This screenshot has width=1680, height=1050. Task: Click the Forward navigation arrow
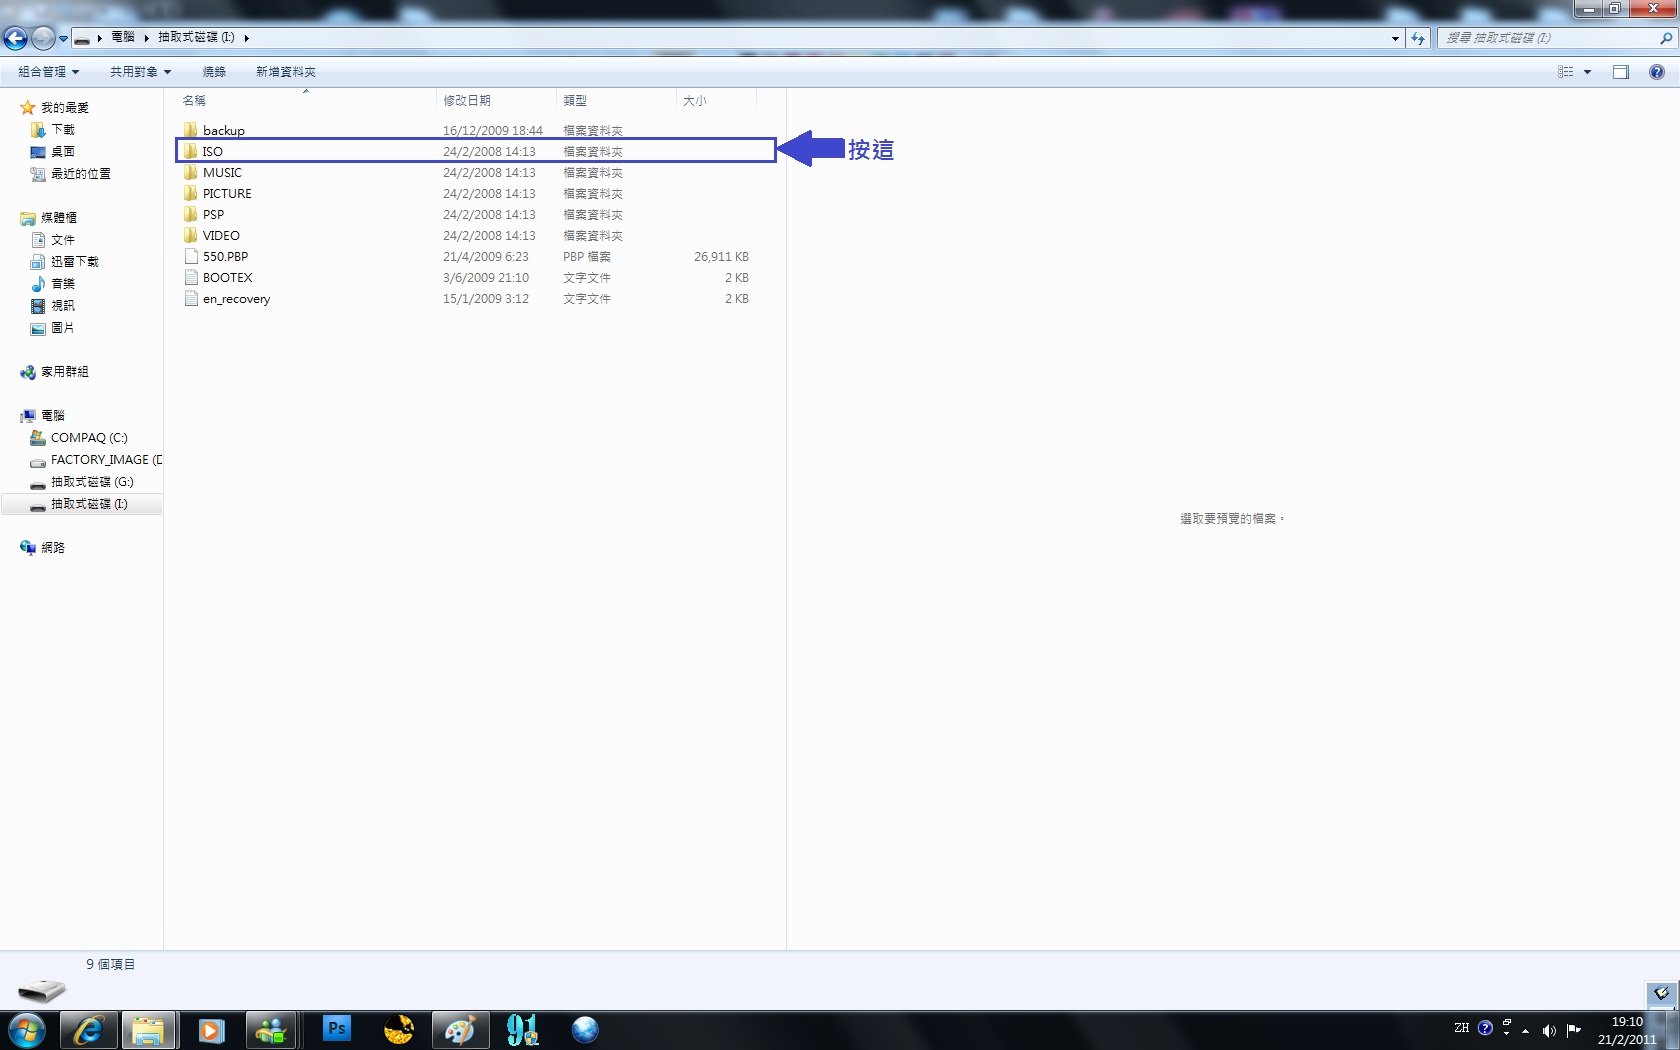coord(43,38)
